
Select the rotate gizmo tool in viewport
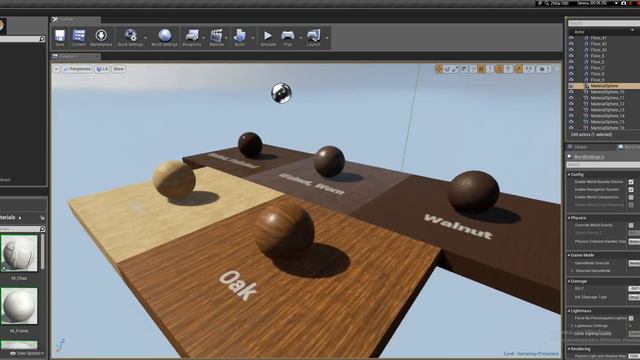click(x=447, y=69)
